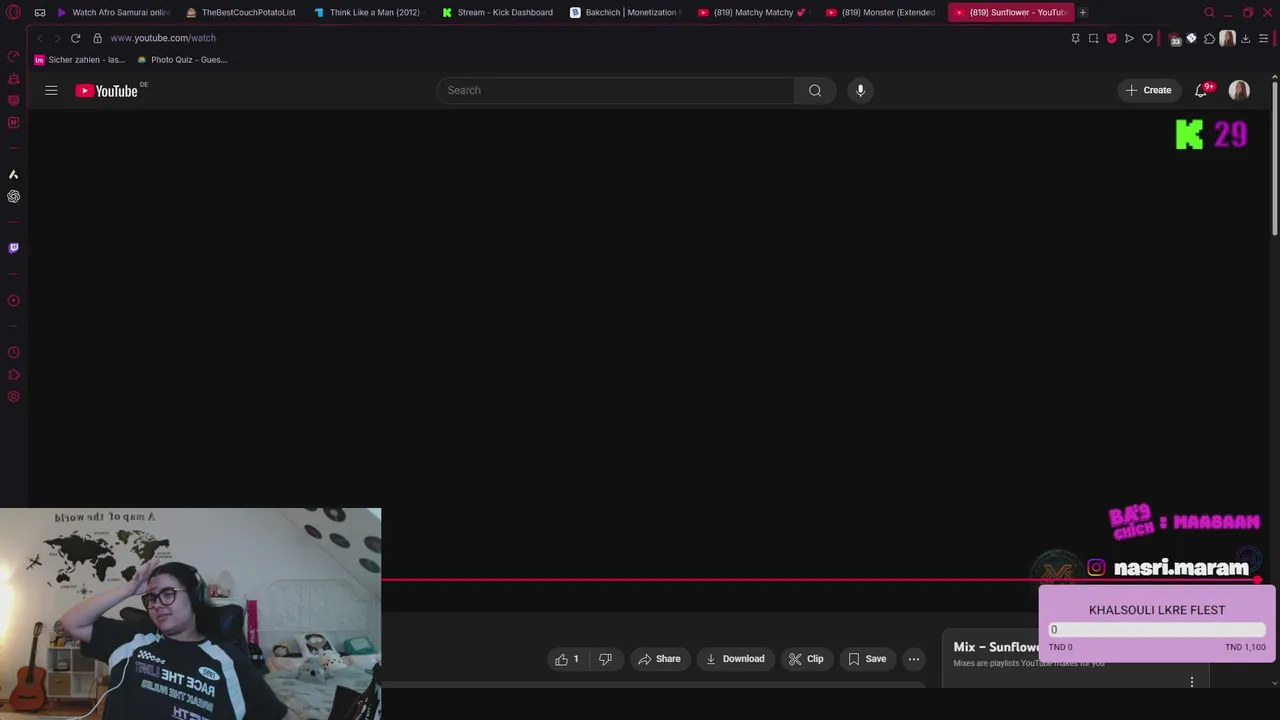Image resolution: width=1280 pixels, height=720 pixels.
Task: Seek along the red video progress bar
Action: 820,579
